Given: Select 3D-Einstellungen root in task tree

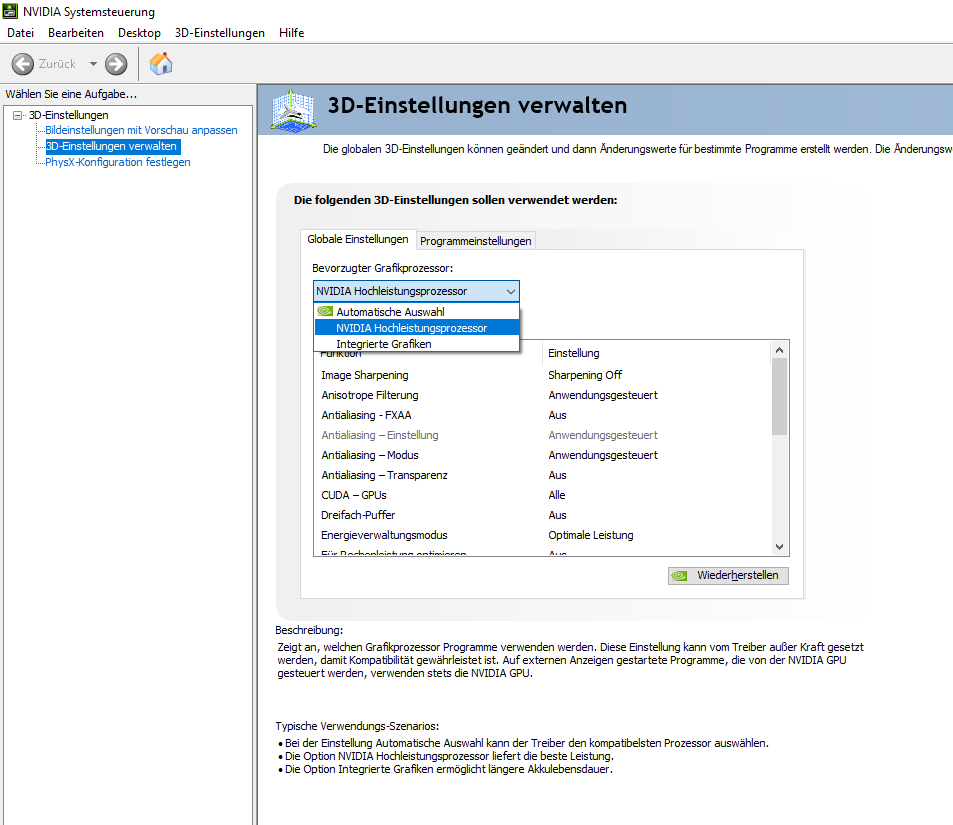Looking at the screenshot, I should point(69,115).
